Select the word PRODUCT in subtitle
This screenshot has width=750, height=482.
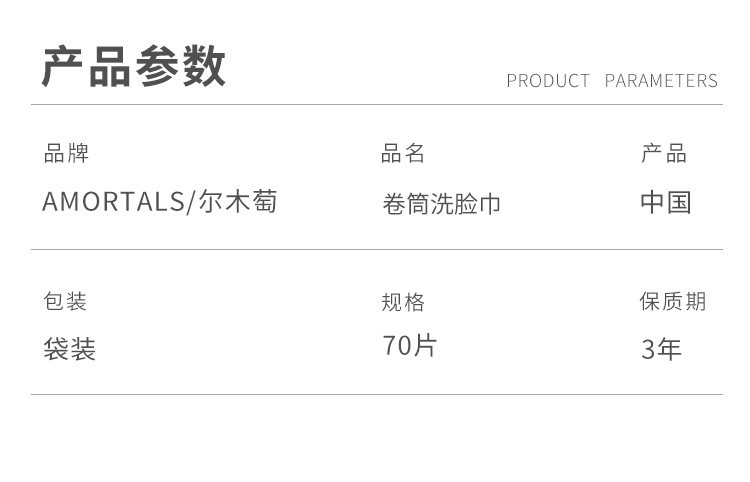(x=548, y=81)
